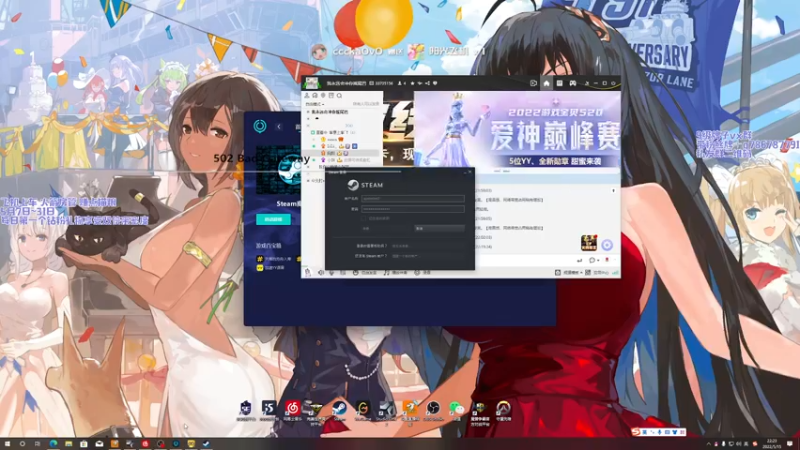Screen dimensions: 800x450
Task: Click the YY channel avatar picture
Action: click(311, 83)
